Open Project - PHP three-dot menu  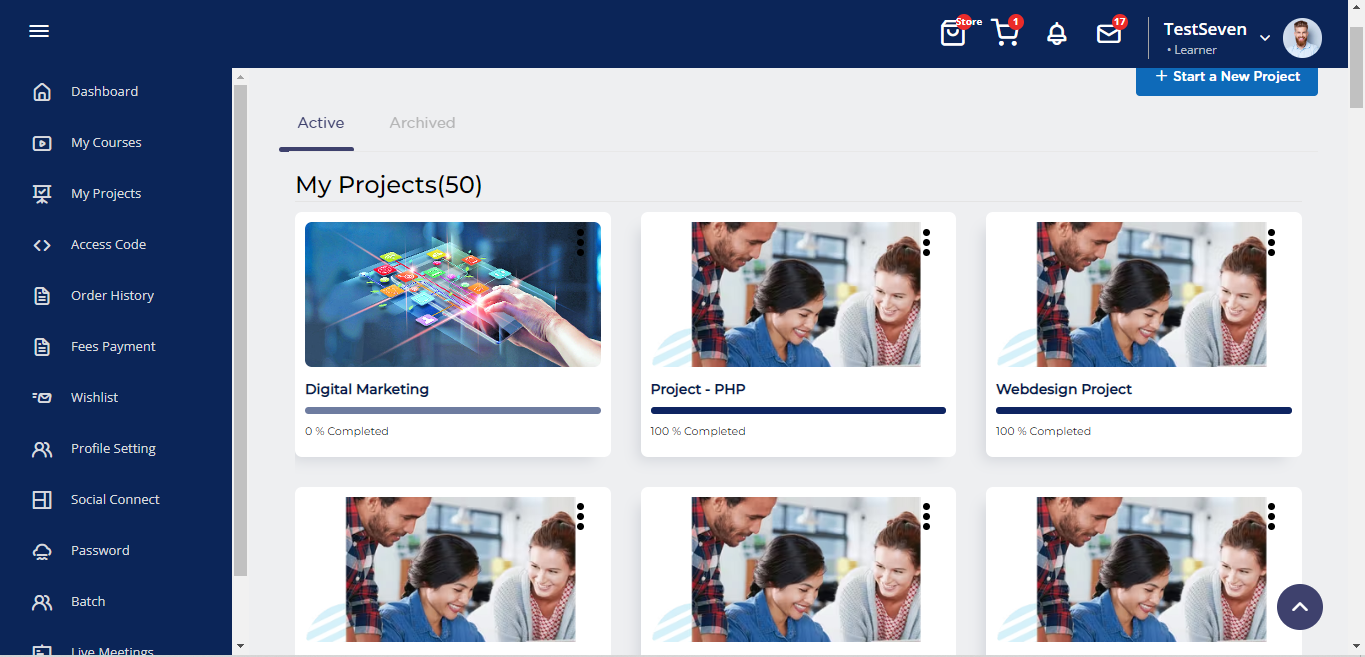(x=926, y=242)
